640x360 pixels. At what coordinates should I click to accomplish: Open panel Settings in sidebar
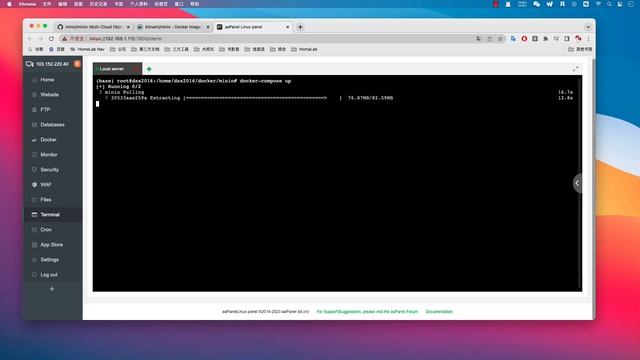pos(52,260)
